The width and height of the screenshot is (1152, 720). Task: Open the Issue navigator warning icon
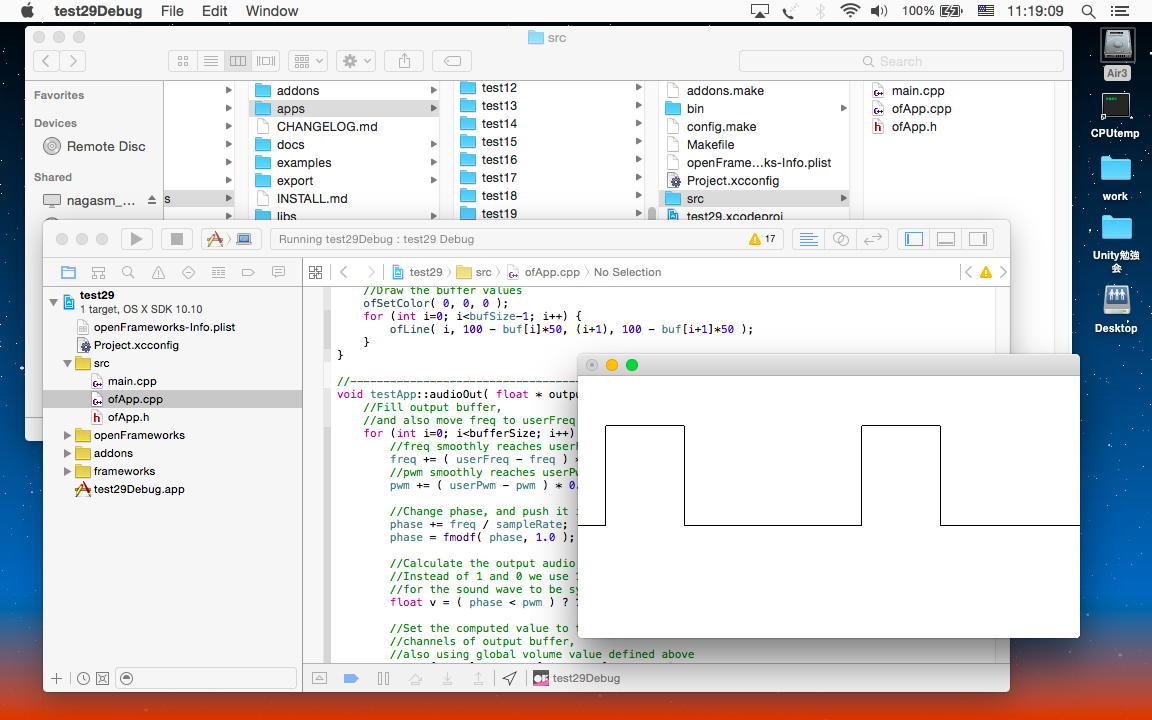pyautogui.click(x=158, y=272)
